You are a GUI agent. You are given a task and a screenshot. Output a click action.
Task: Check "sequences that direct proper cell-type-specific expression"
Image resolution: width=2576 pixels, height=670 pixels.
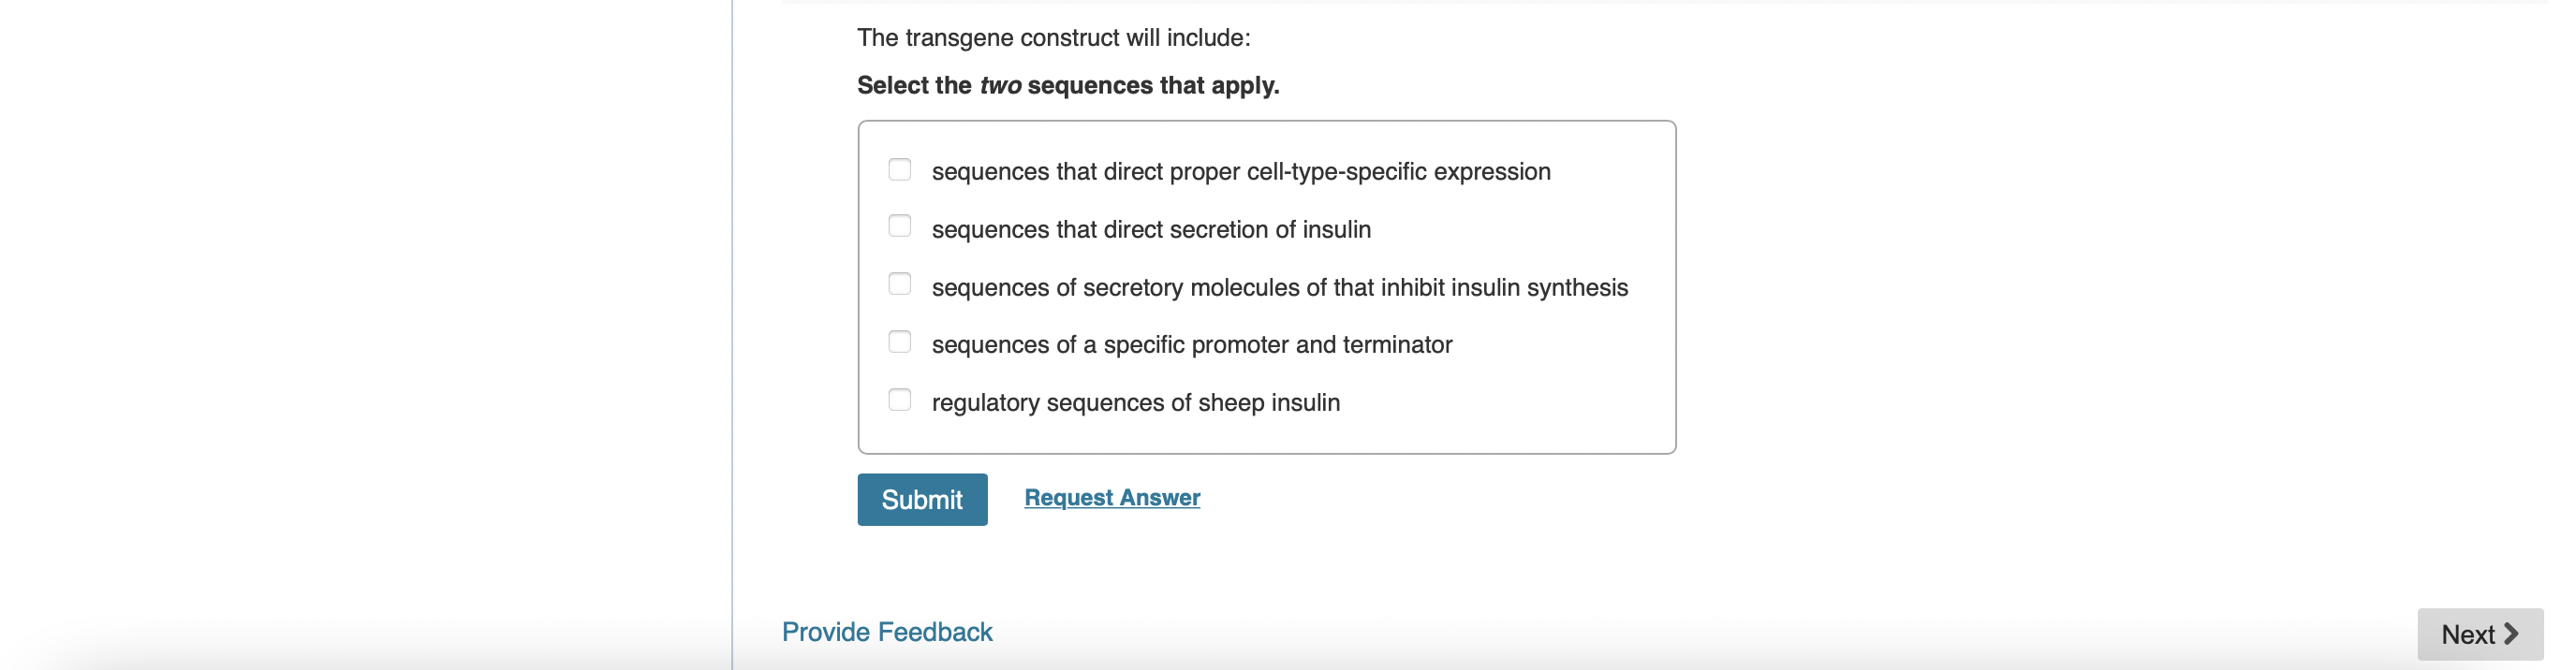click(899, 169)
